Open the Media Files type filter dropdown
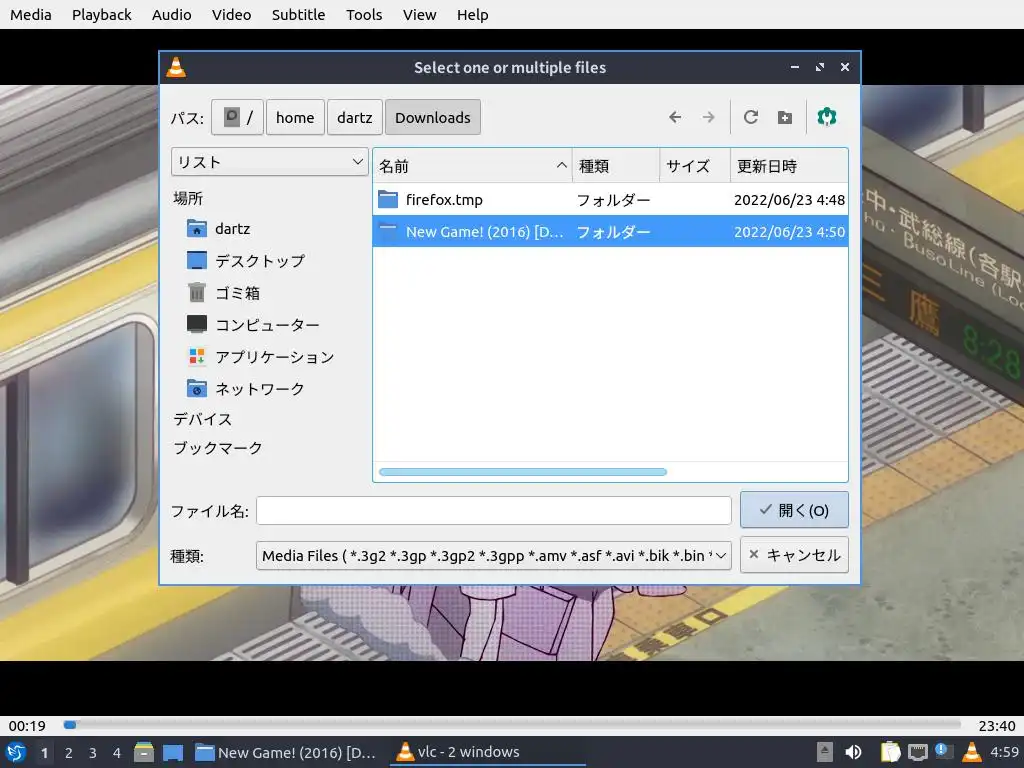Image resolution: width=1024 pixels, height=768 pixels. pyautogui.click(x=494, y=555)
